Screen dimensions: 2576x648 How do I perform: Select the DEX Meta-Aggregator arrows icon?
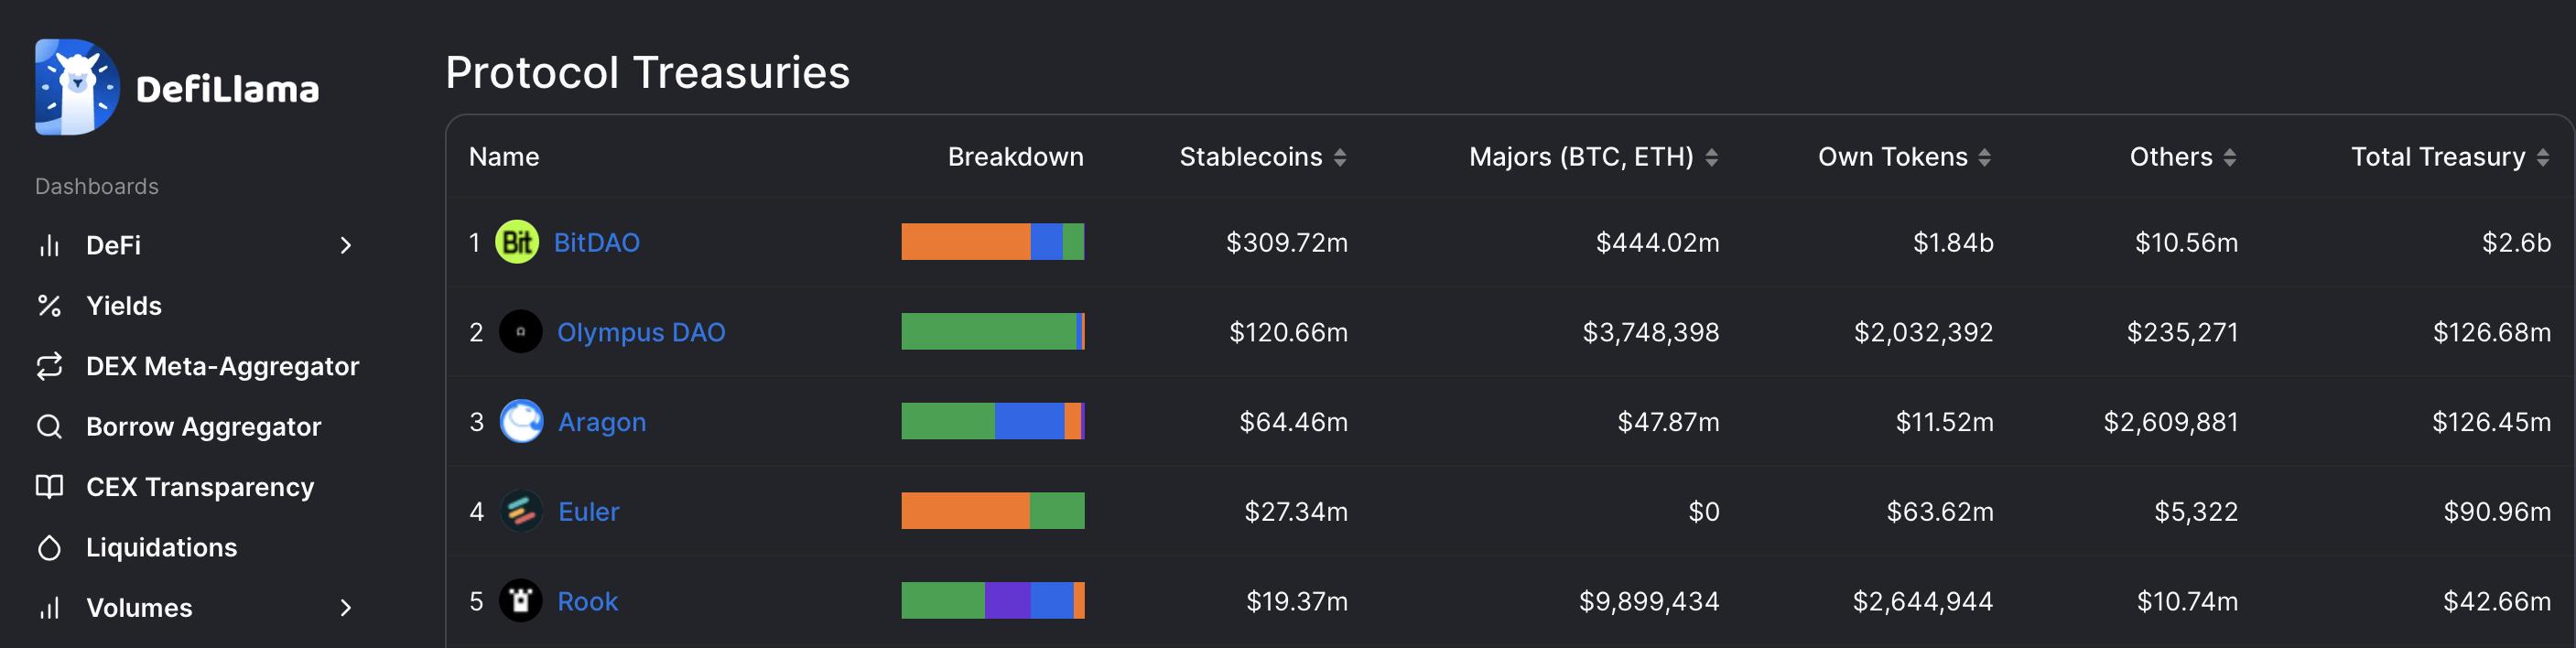pos(50,366)
